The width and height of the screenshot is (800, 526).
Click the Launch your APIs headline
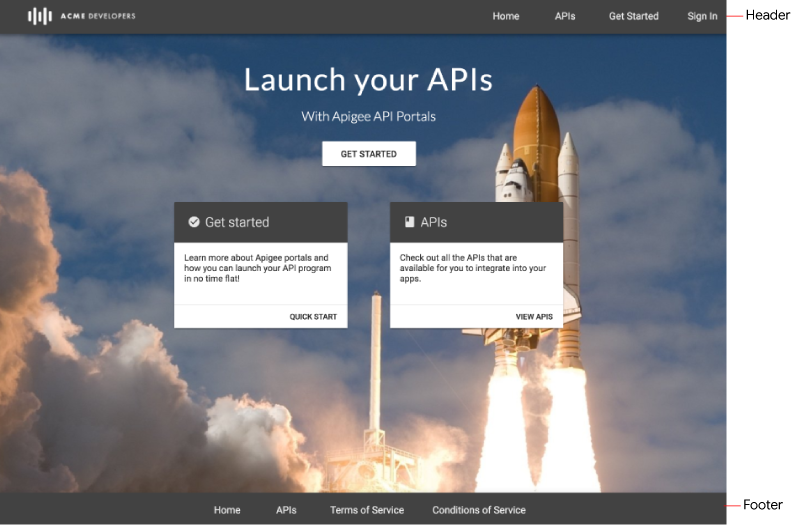click(x=368, y=80)
